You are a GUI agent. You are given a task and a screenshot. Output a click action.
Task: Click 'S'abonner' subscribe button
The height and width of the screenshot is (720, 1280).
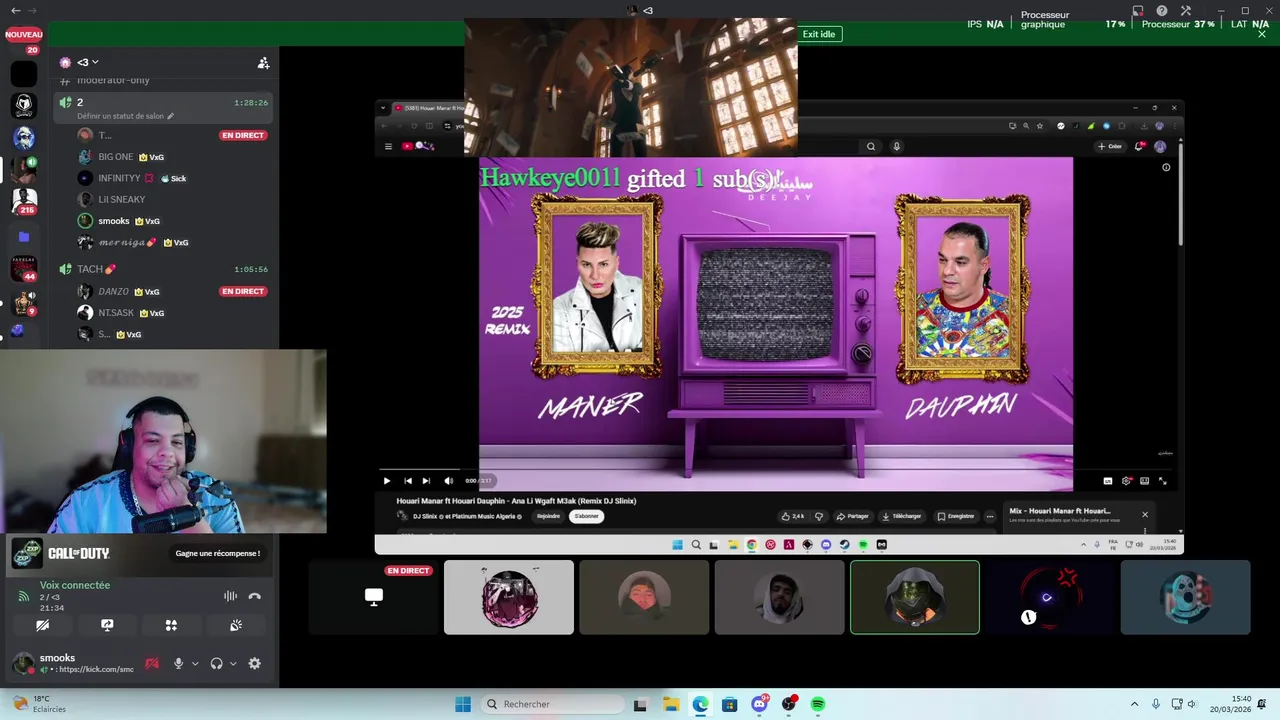pyautogui.click(x=586, y=516)
